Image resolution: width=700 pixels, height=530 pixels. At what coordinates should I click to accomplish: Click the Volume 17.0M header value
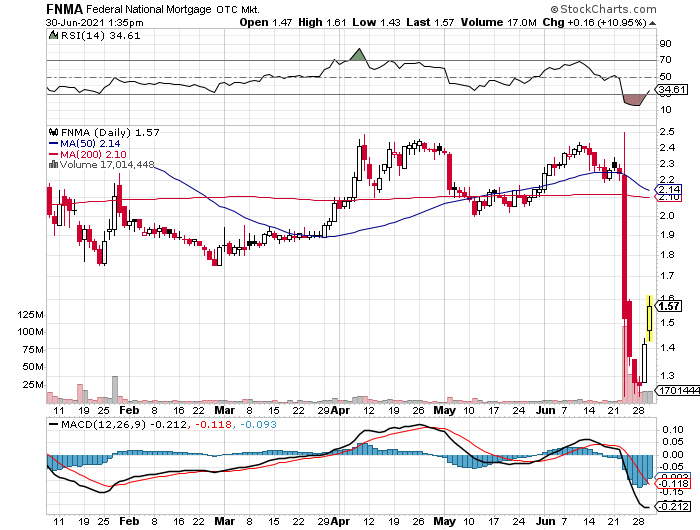[x=498, y=22]
